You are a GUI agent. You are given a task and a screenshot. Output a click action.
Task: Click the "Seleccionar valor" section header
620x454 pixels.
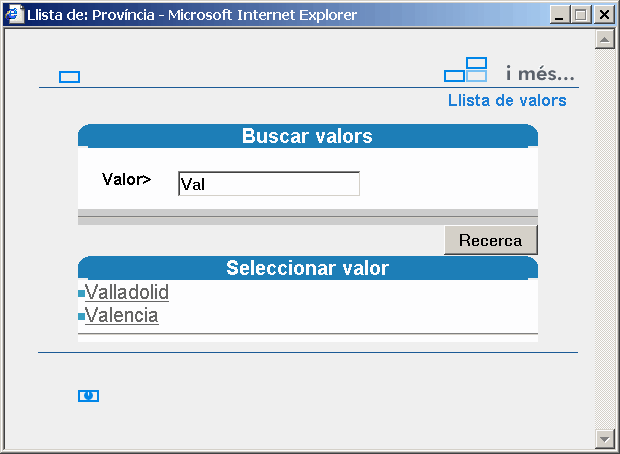[x=307, y=268]
